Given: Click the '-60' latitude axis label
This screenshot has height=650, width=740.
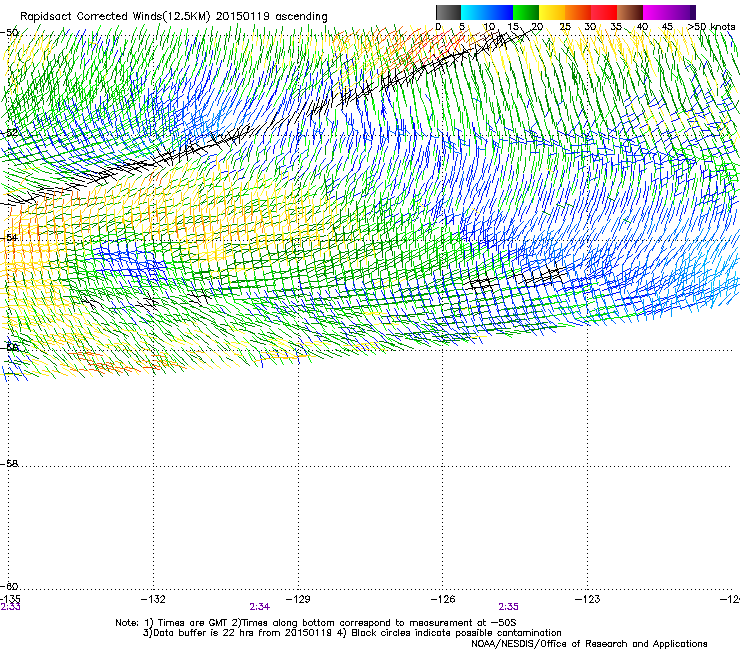Looking at the screenshot, I should pos(9,586).
